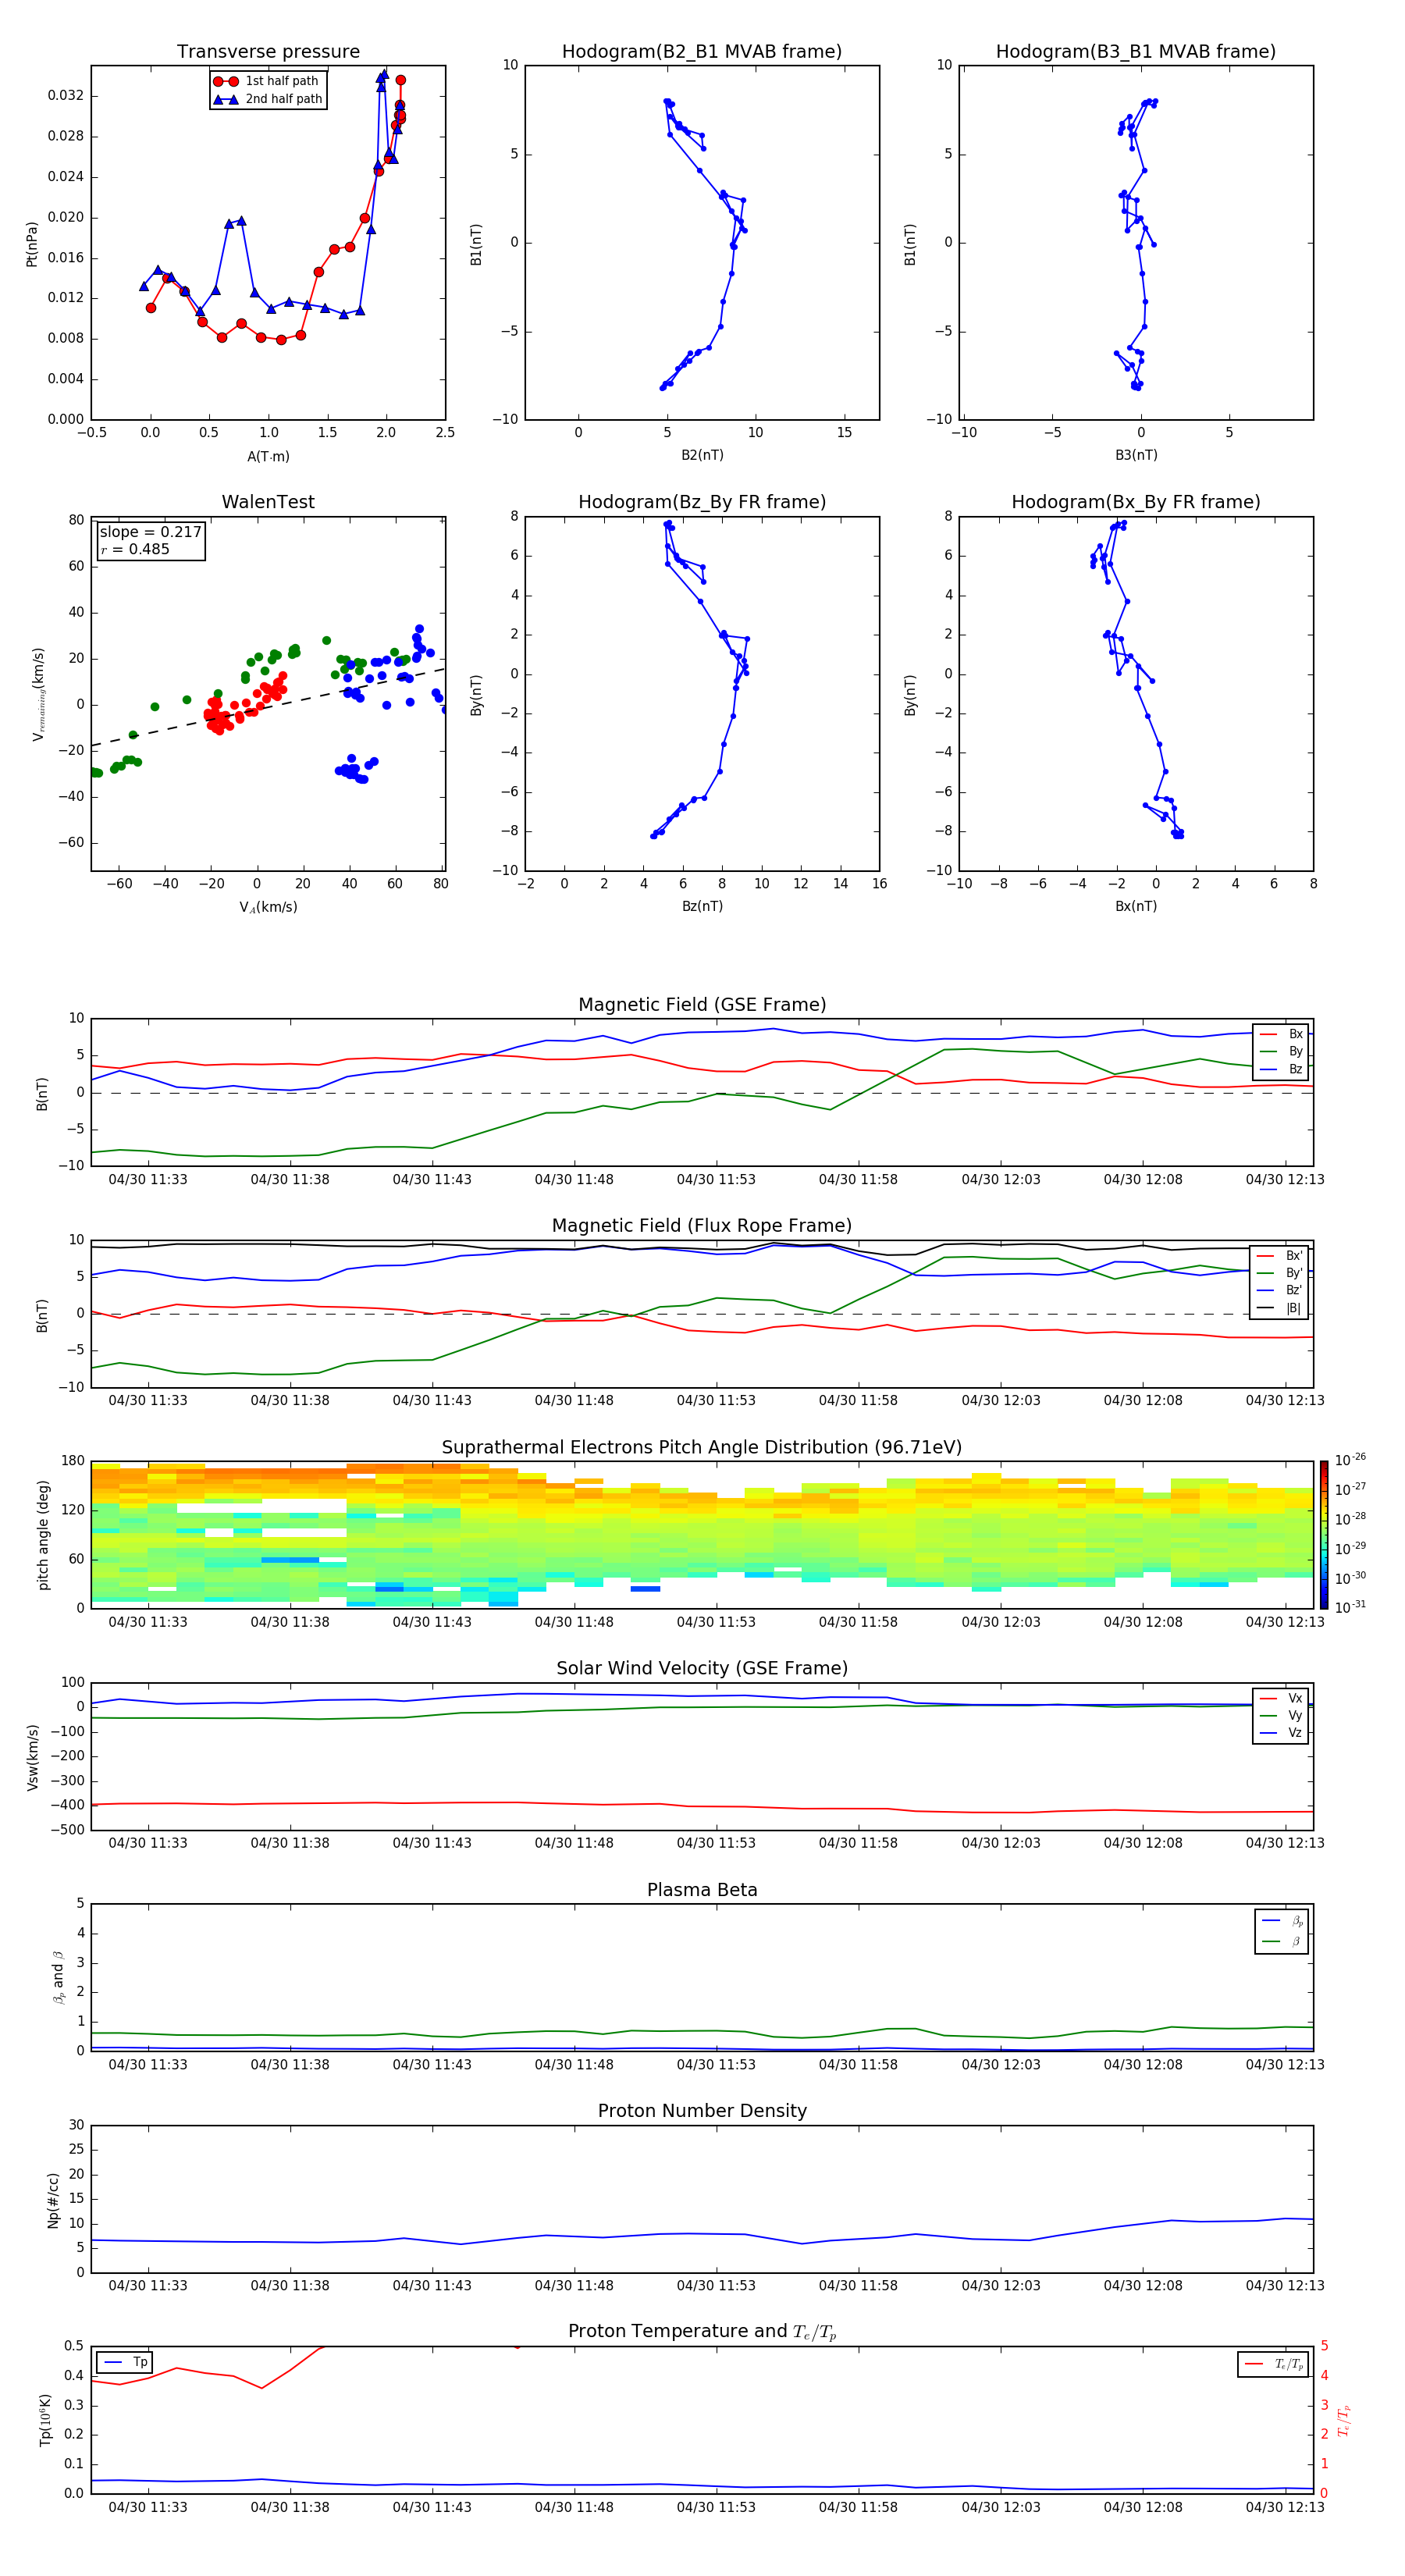The height and width of the screenshot is (2576, 1405).
Task: Click the '|B|' legend entry in Flux Rope panel
Action: [1279, 1308]
